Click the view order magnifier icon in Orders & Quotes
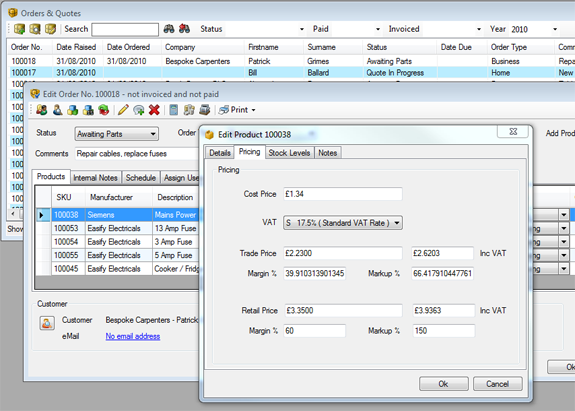The image size is (575, 411). 35,29
